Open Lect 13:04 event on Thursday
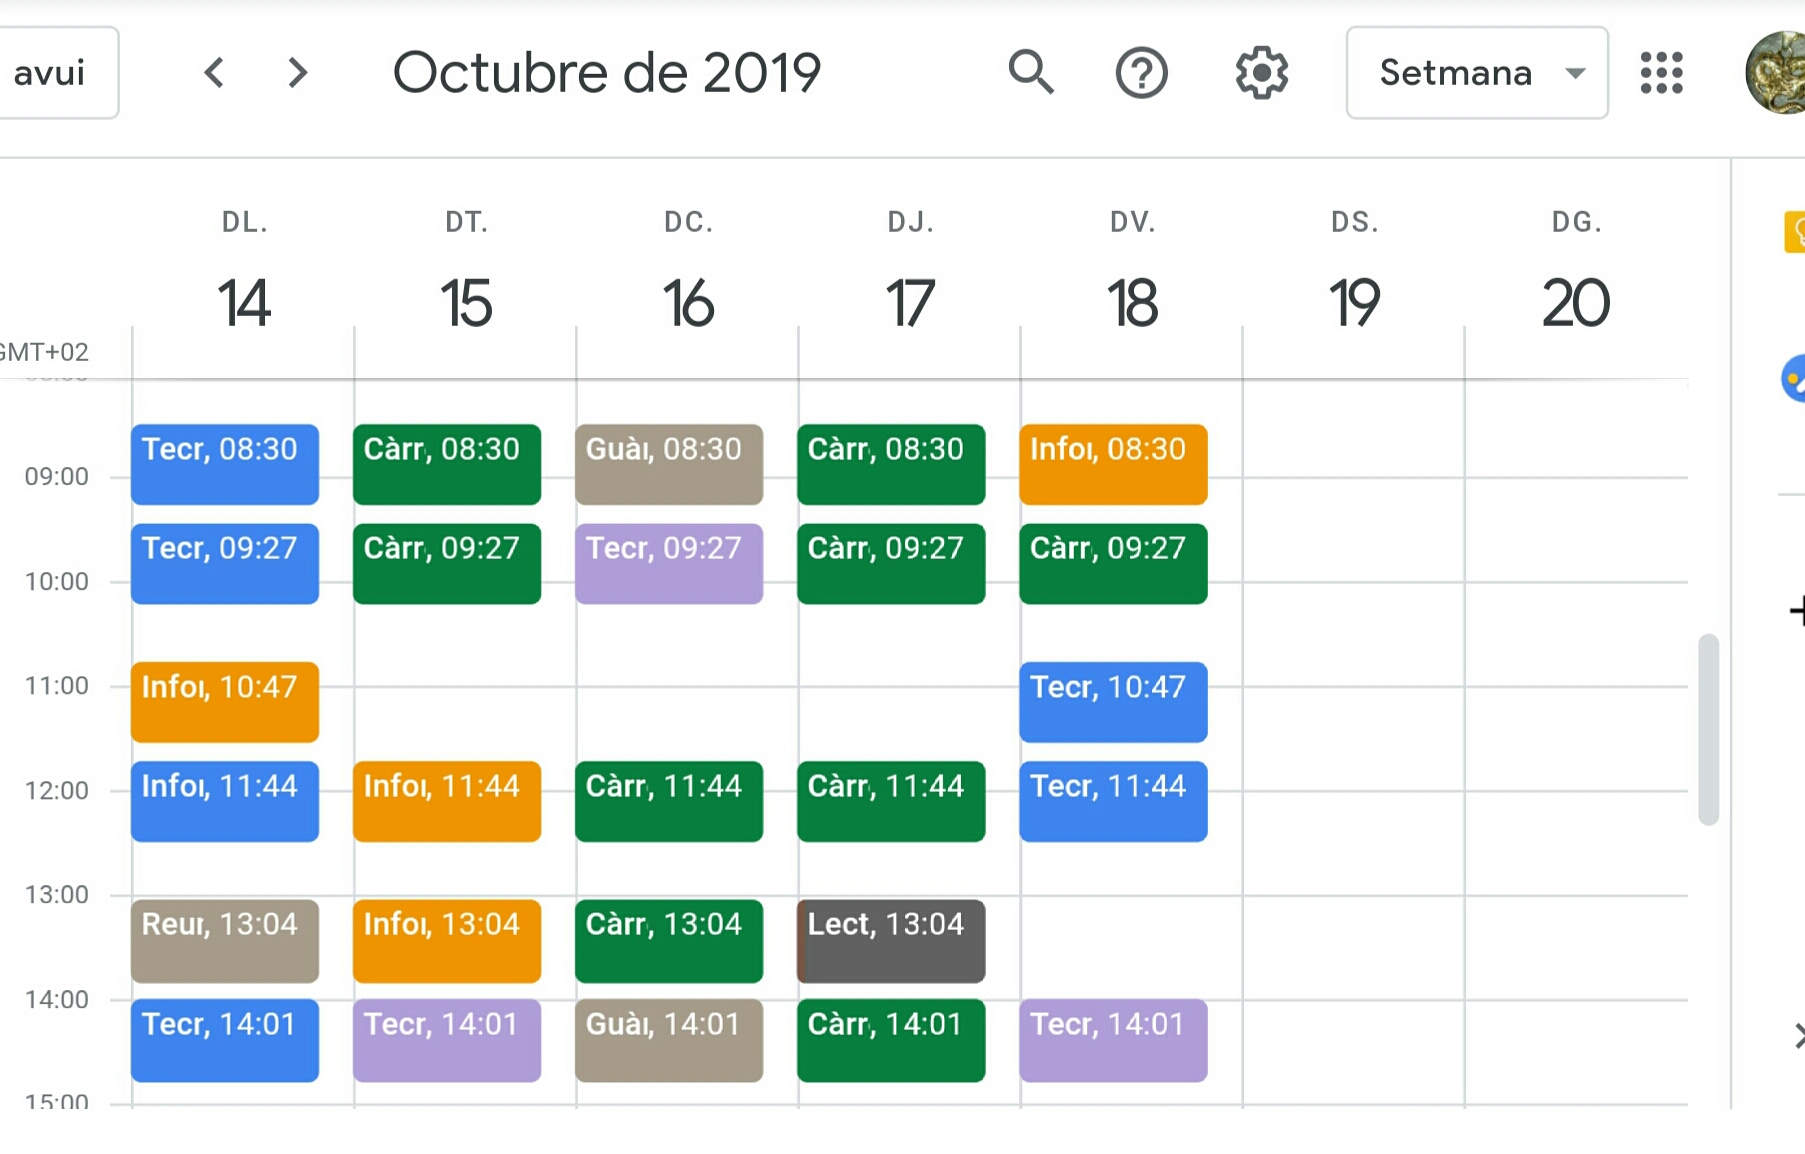 click(891, 941)
